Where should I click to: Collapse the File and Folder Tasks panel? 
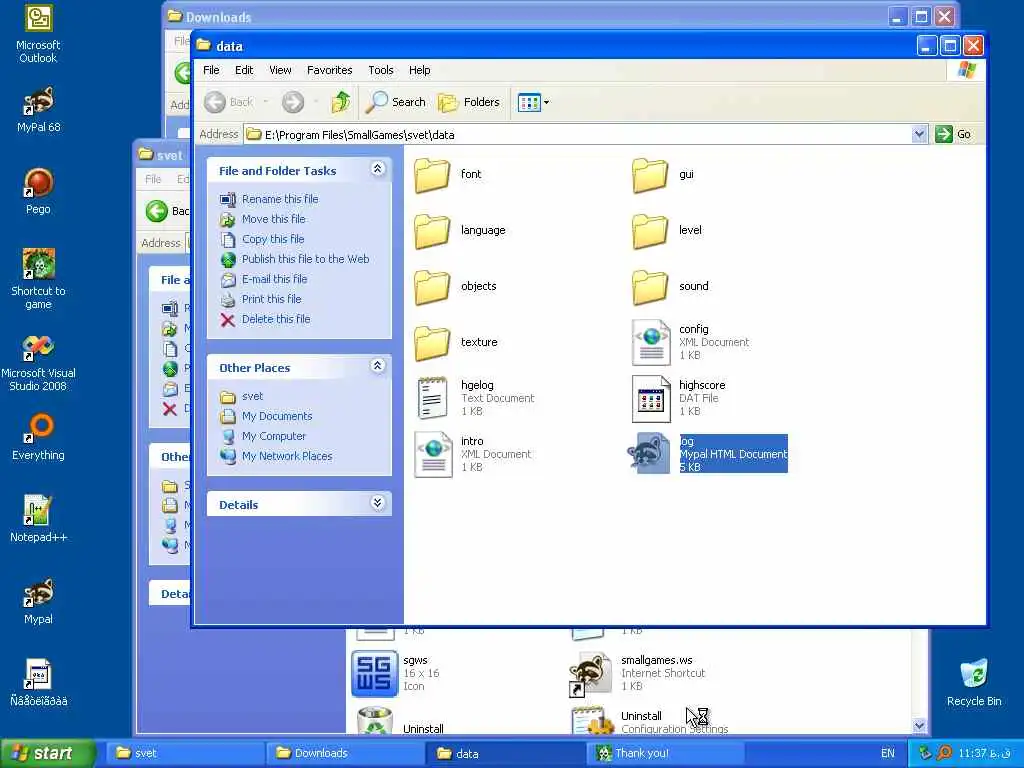tap(377, 169)
